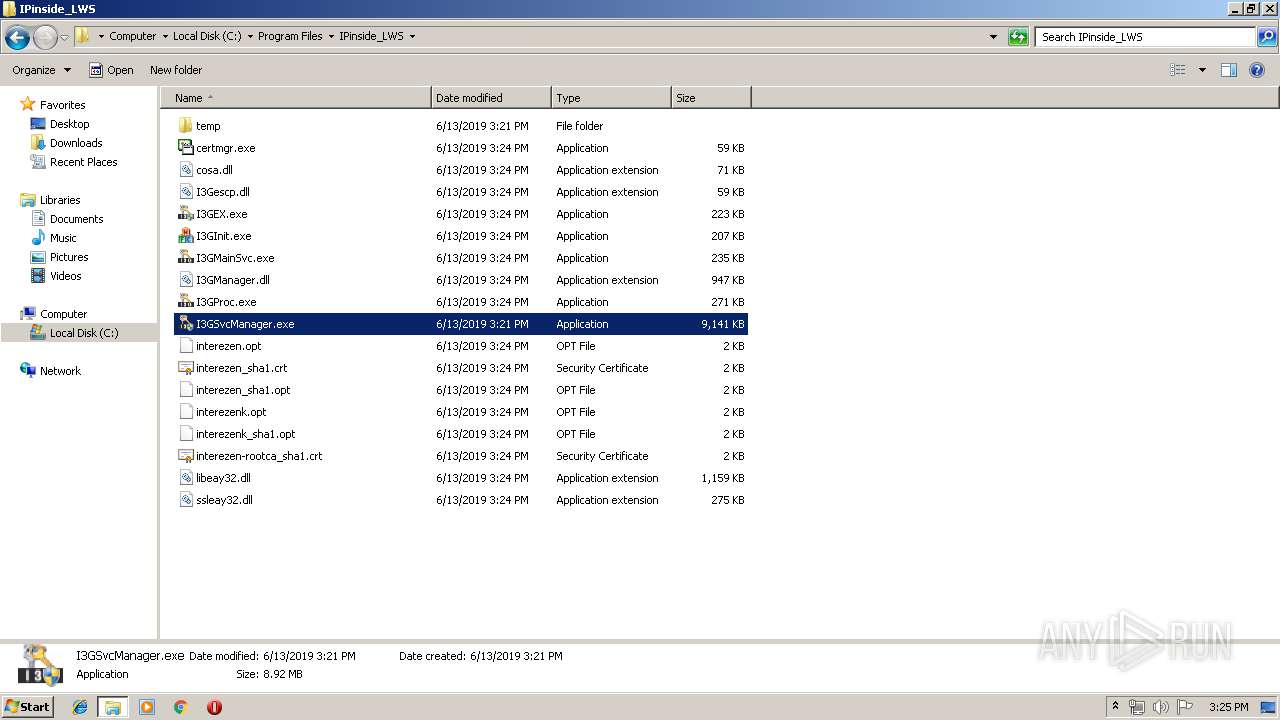1280x720 pixels.
Task: Select the I3GMainSvc.exe application icon
Action: 185,258
